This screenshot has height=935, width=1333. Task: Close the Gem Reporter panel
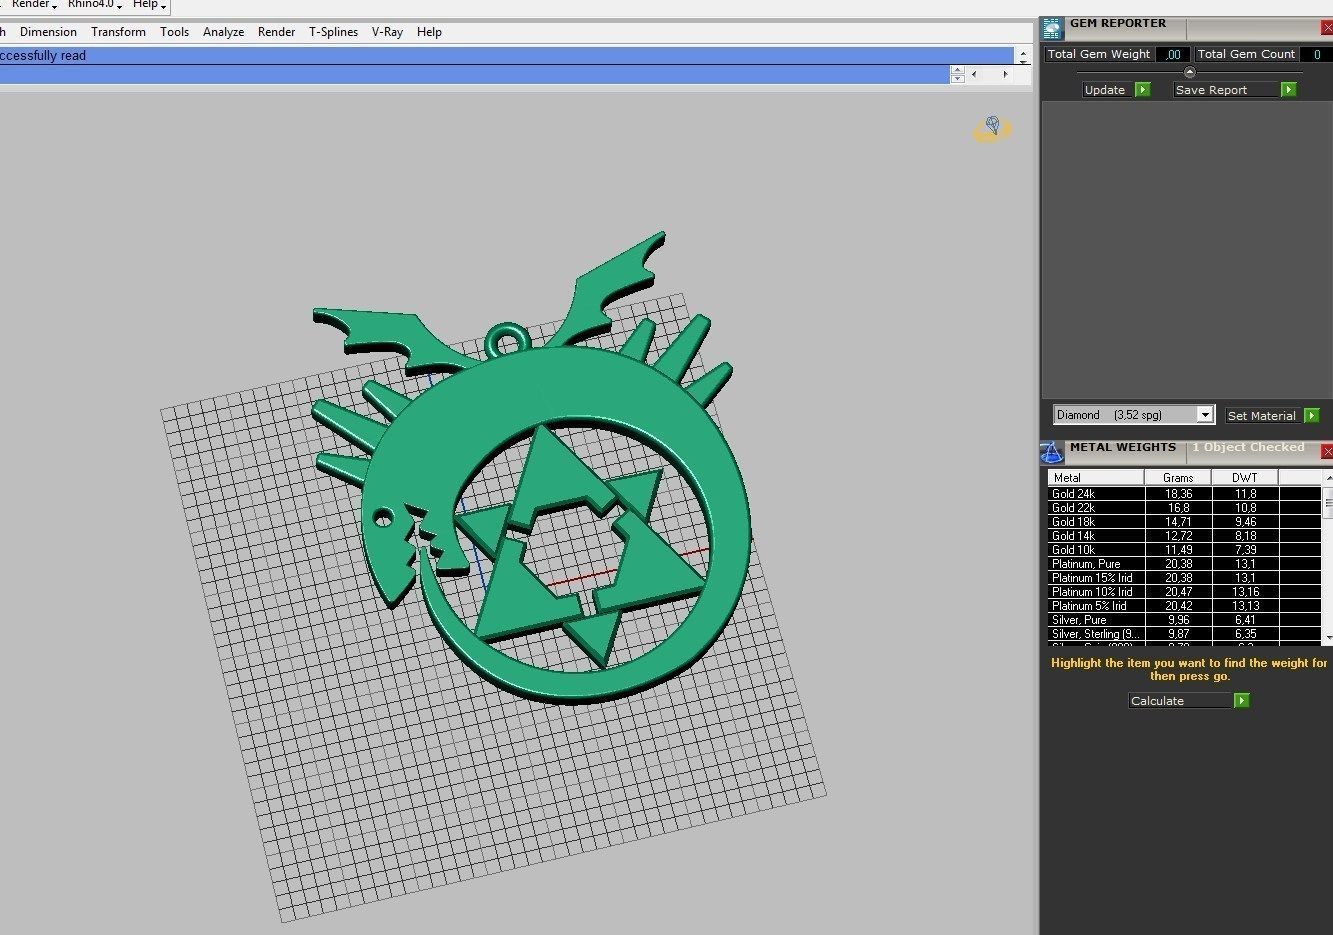tap(1327, 28)
